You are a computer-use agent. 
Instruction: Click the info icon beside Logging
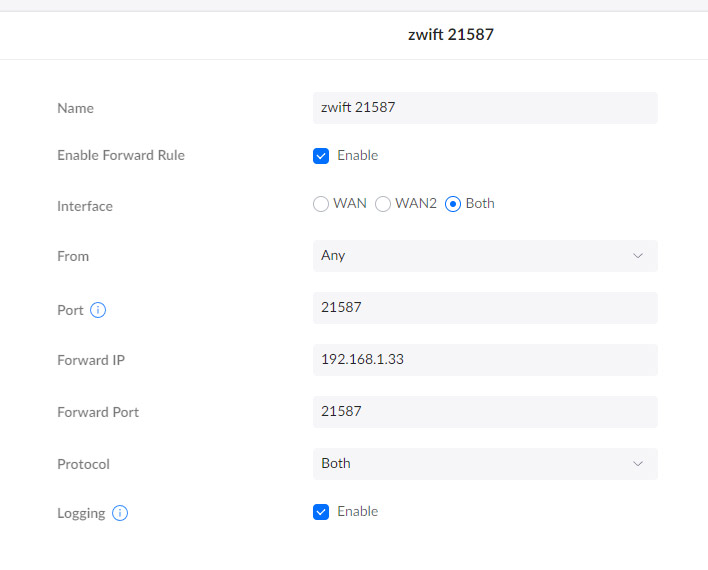[120, 513]
